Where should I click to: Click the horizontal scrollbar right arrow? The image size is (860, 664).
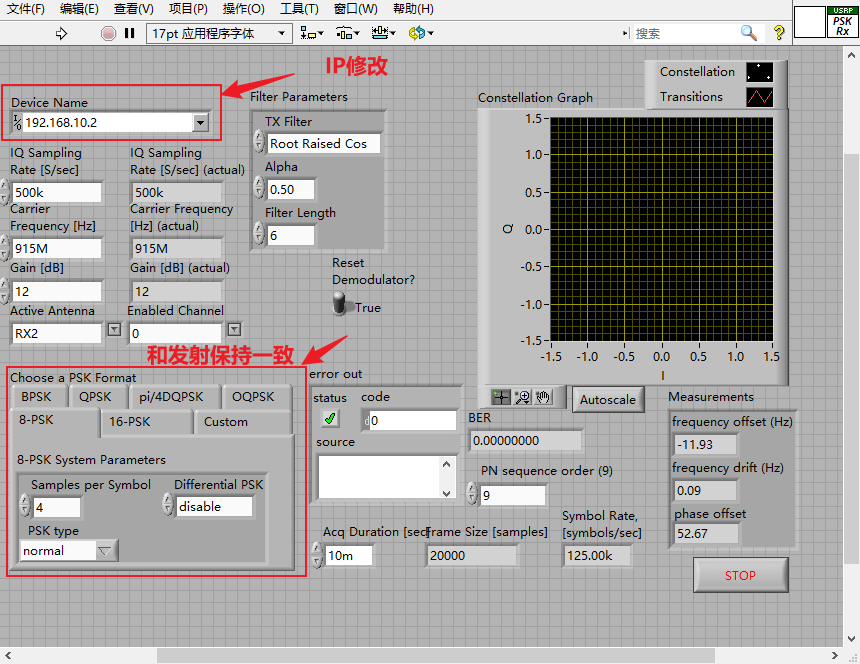point(835,655)
